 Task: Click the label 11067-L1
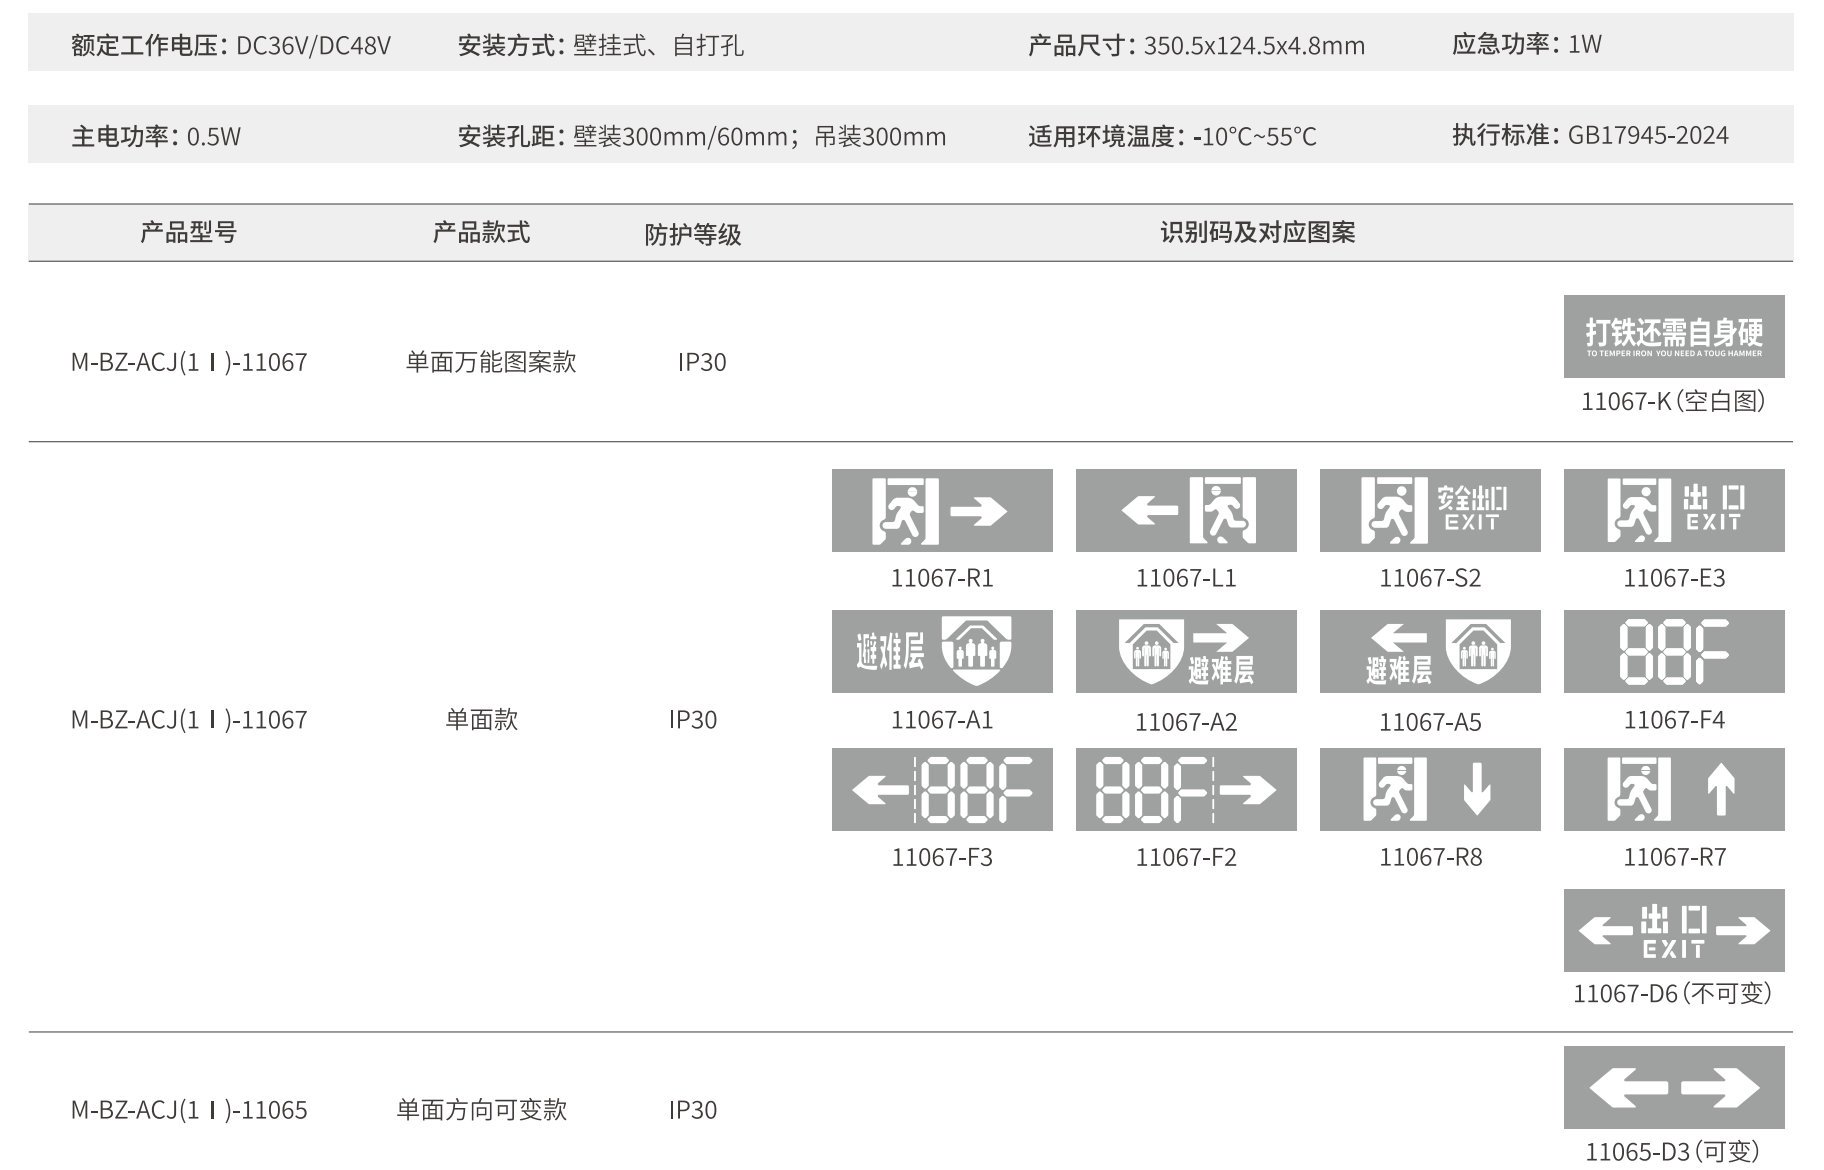tap(1186, 578)
